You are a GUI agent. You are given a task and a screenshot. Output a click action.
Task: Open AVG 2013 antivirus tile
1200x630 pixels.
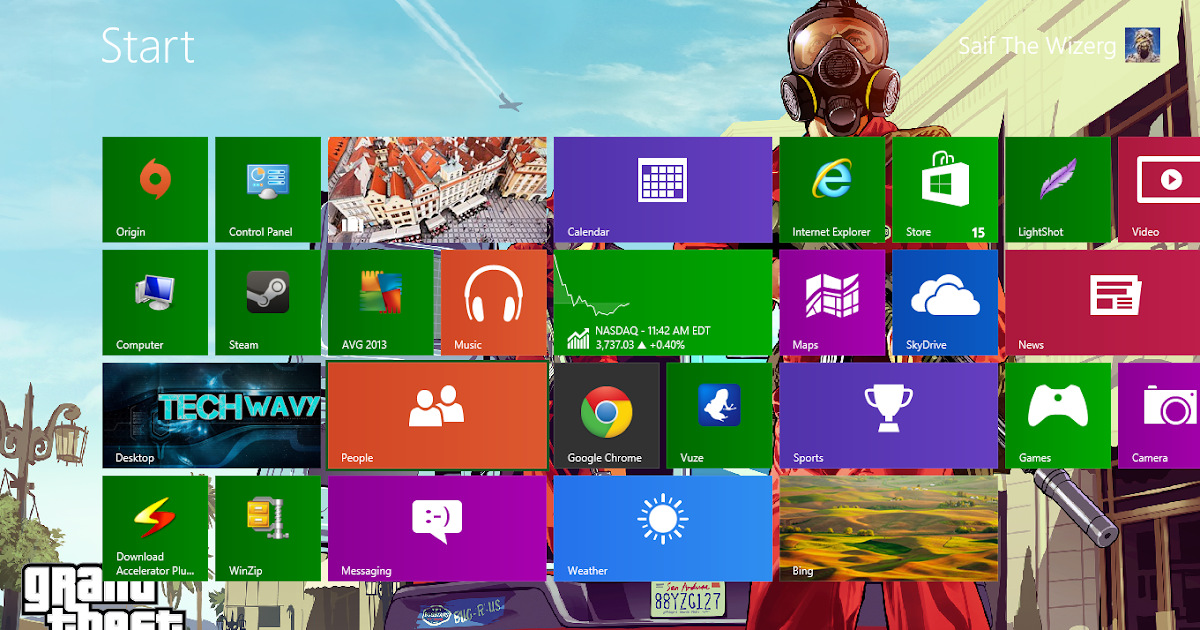(381, 303)
